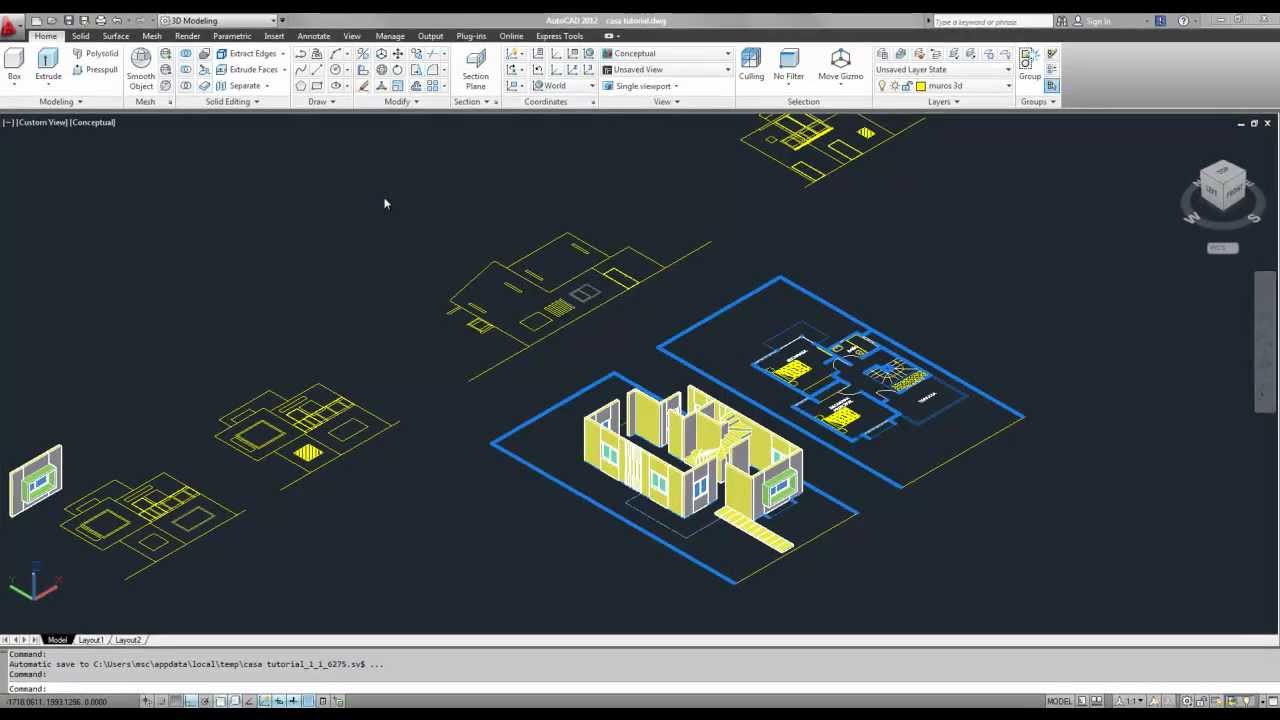This screenshot has width=1280, height=720.
Task: Toggle freeze sun icon for muros 3d layer
Action: tap(894, 86)
